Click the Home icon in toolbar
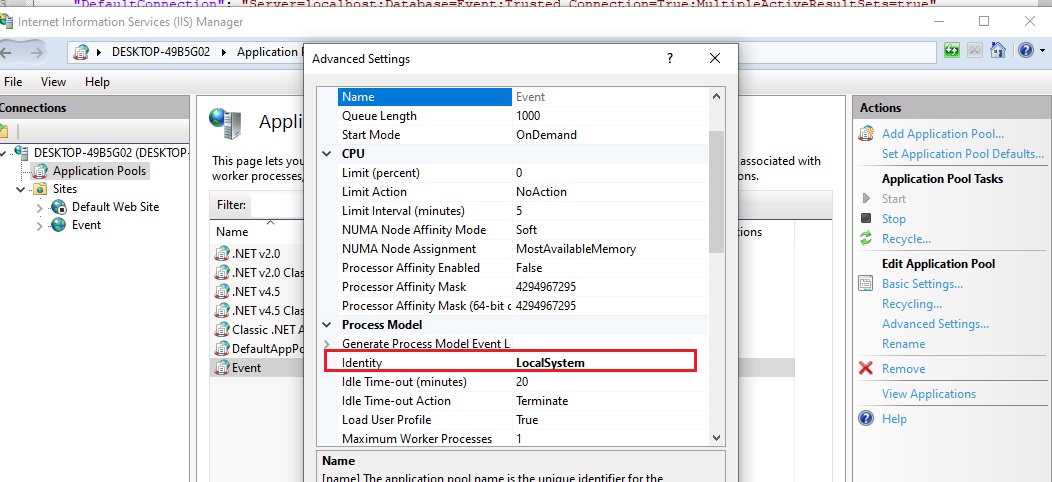1052x482 pixels. [998, 50]
